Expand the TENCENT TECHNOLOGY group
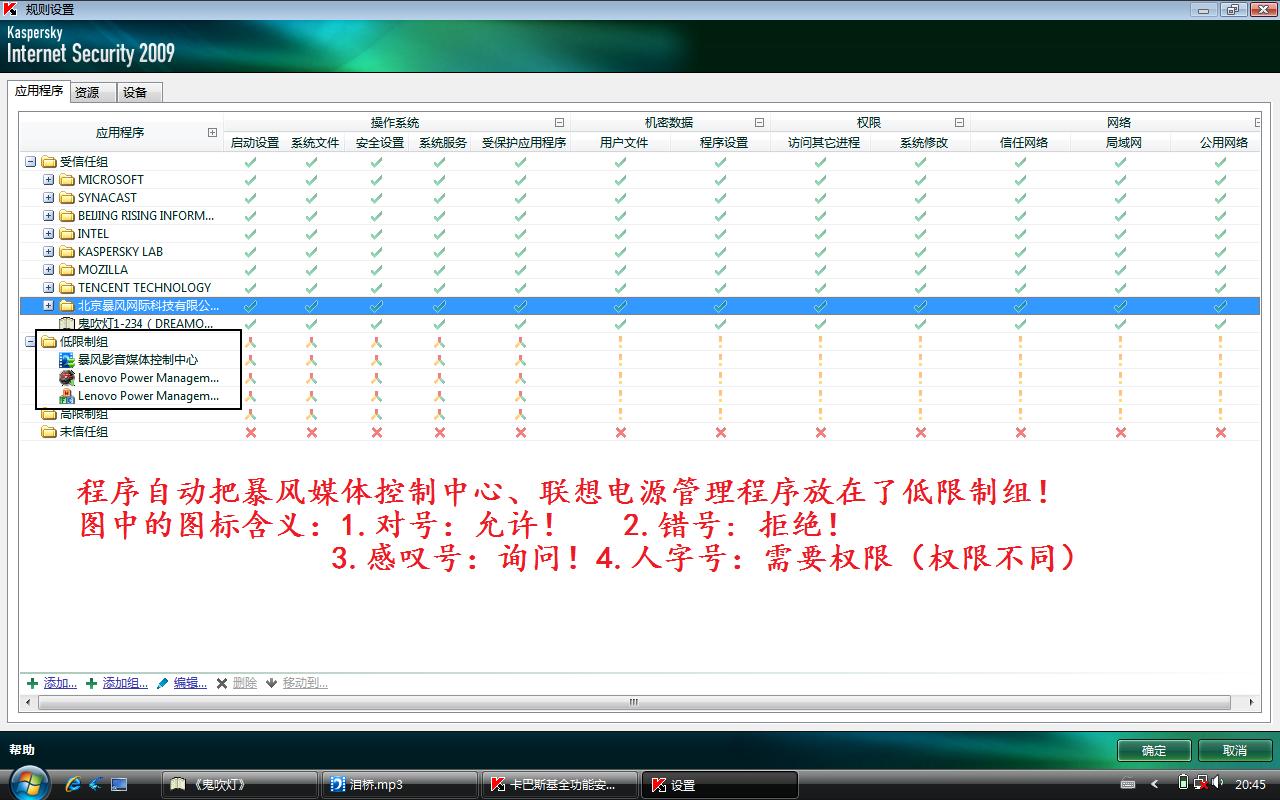This screenshot has width=1280, height=800. pos(48,288)
